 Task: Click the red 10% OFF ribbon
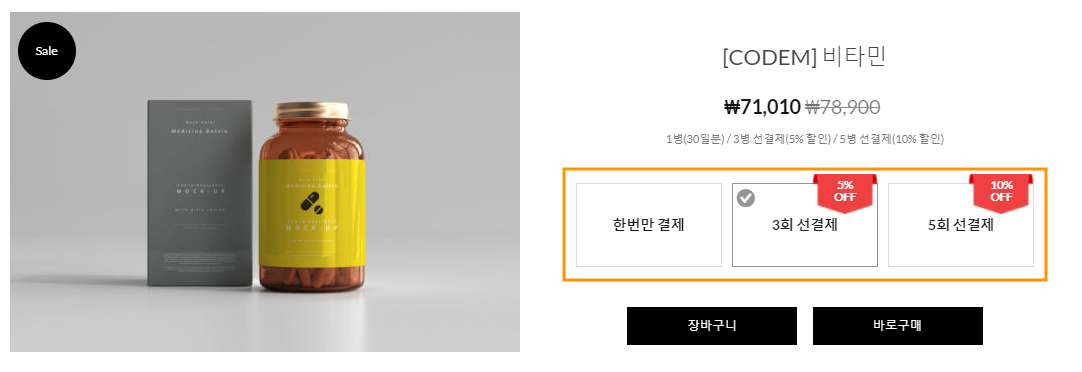(x=1001, y=190)
